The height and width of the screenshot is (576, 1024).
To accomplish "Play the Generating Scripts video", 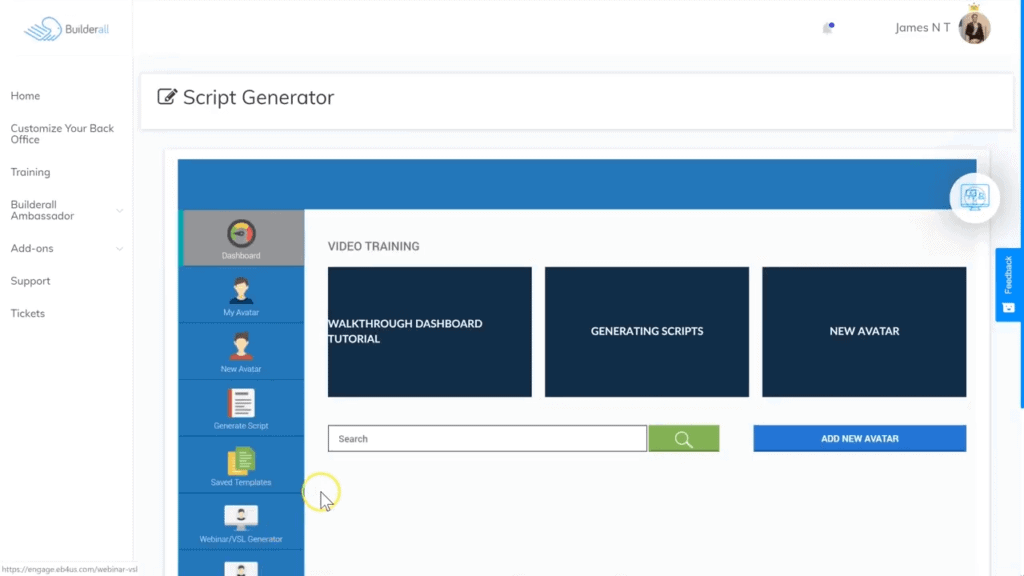I will click(x=647, y=332).
